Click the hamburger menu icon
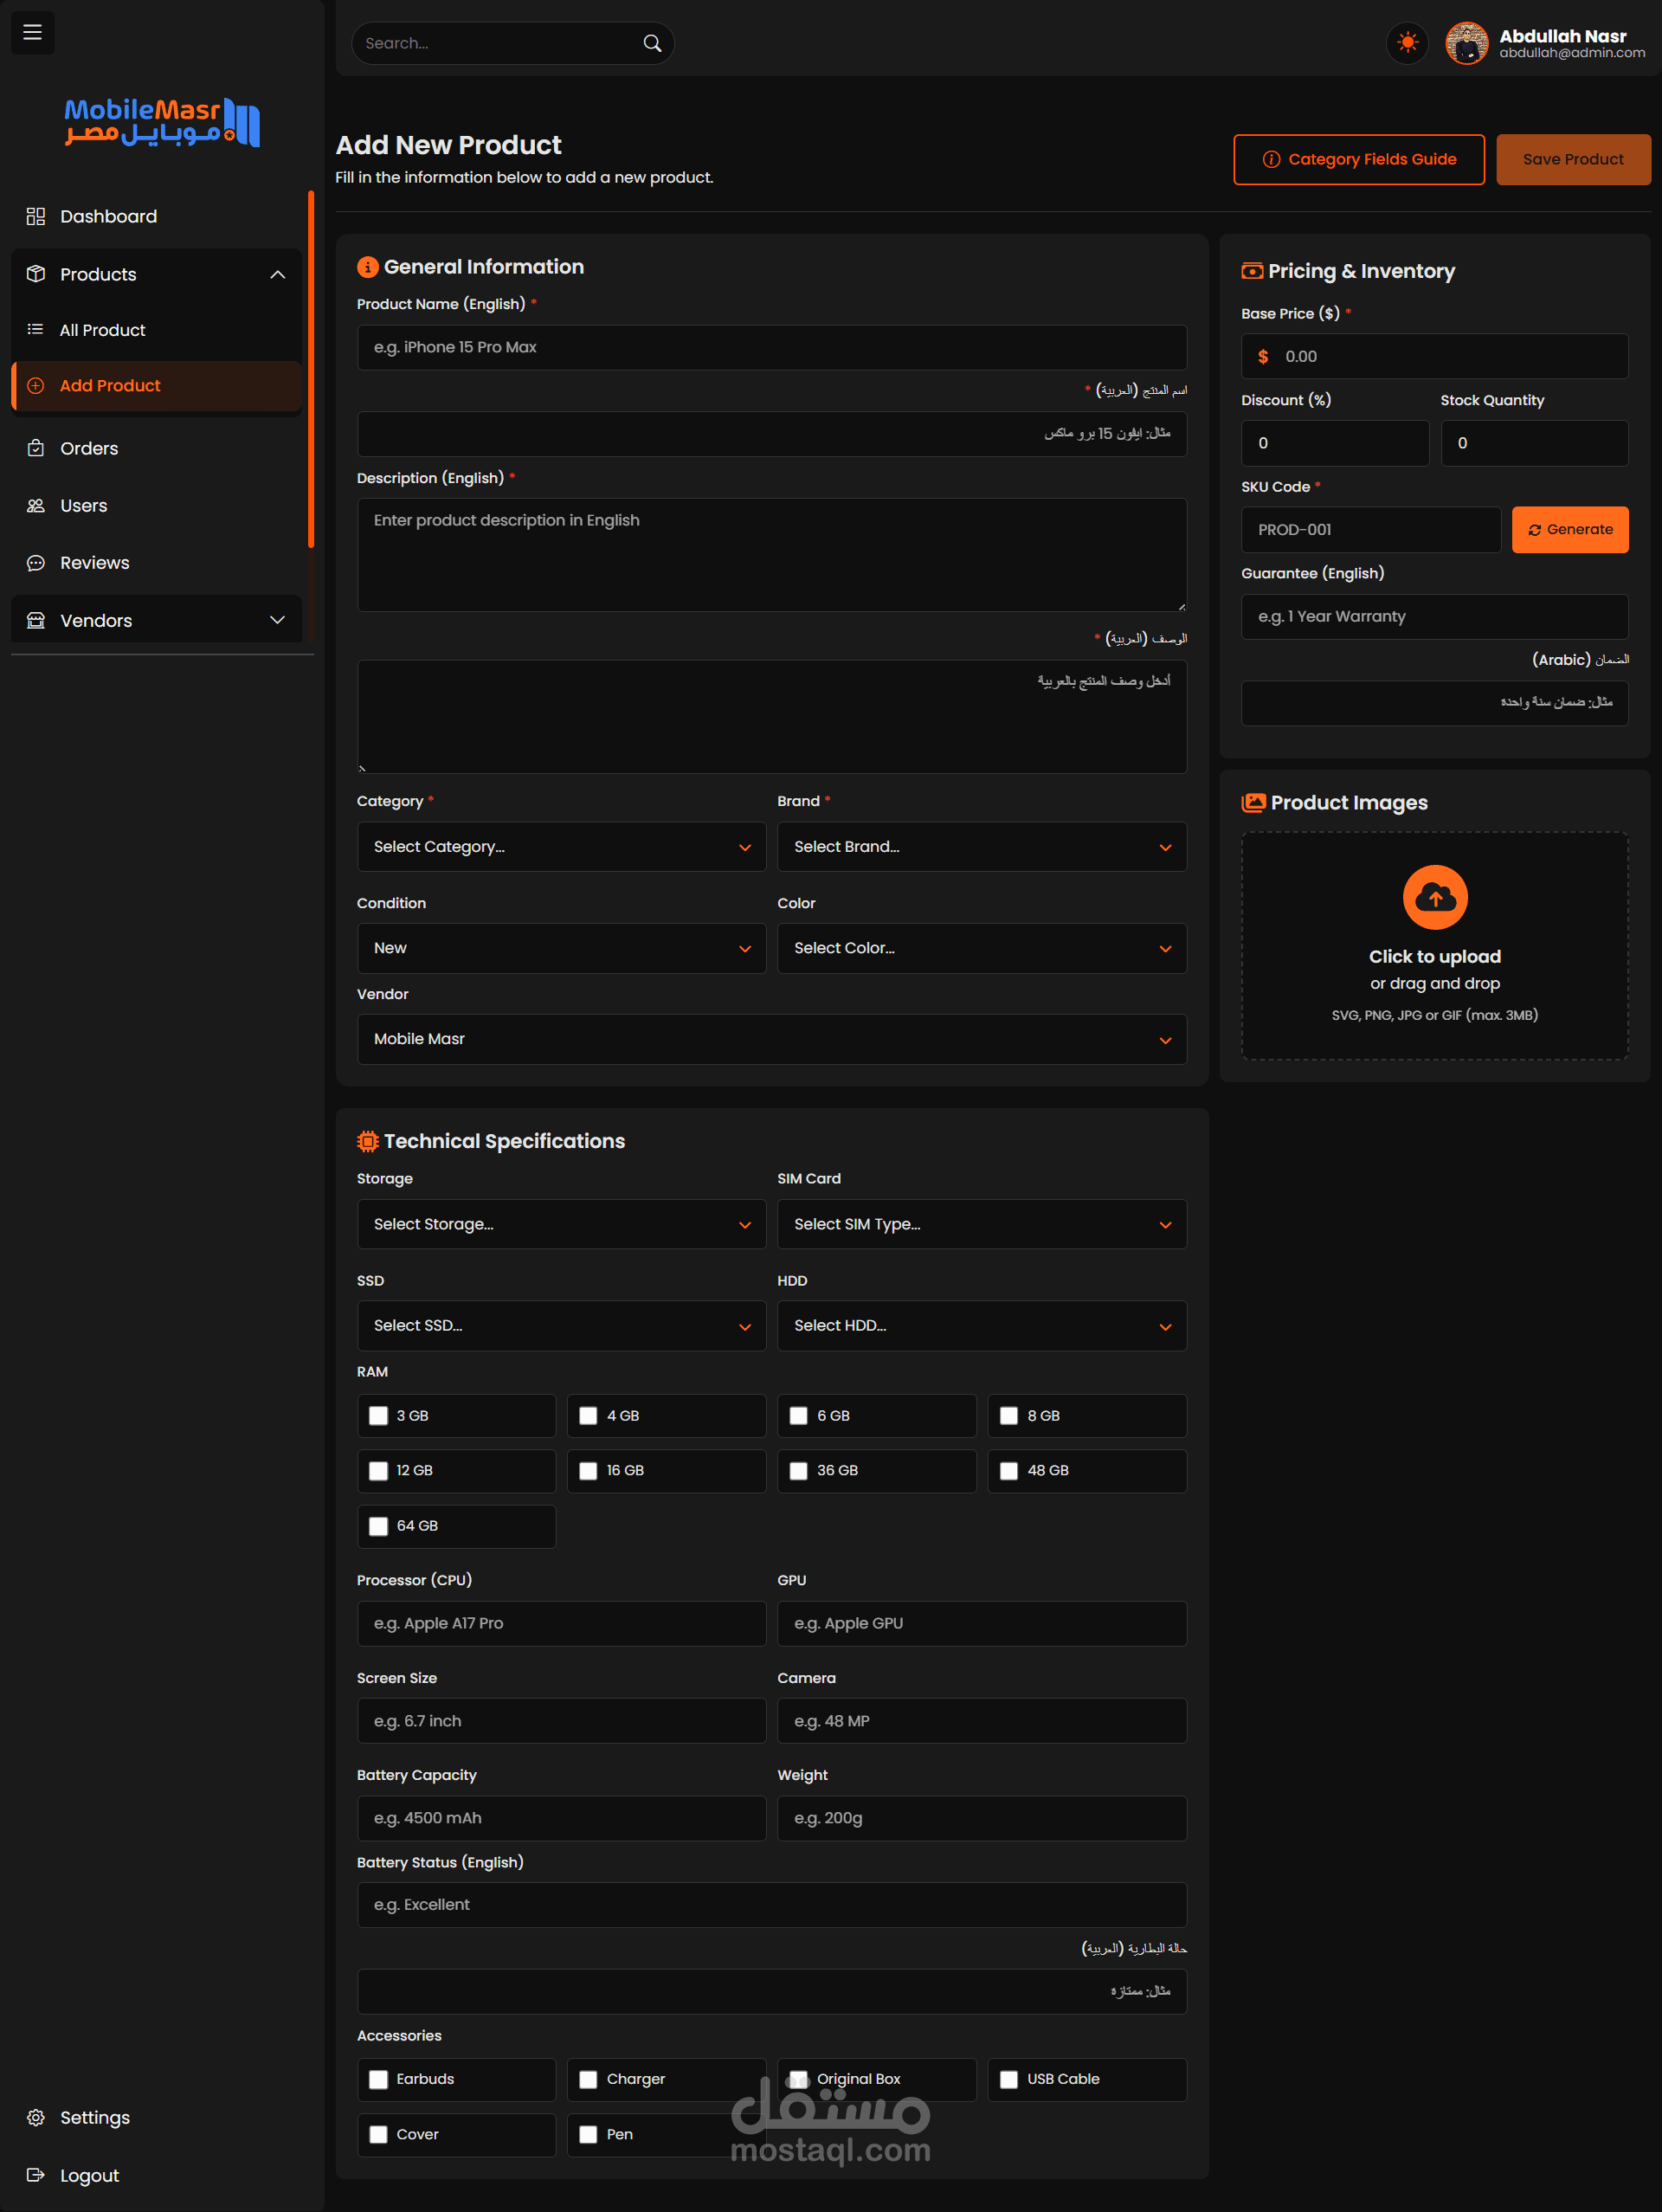1662x2212 pixels. [32, 32]
